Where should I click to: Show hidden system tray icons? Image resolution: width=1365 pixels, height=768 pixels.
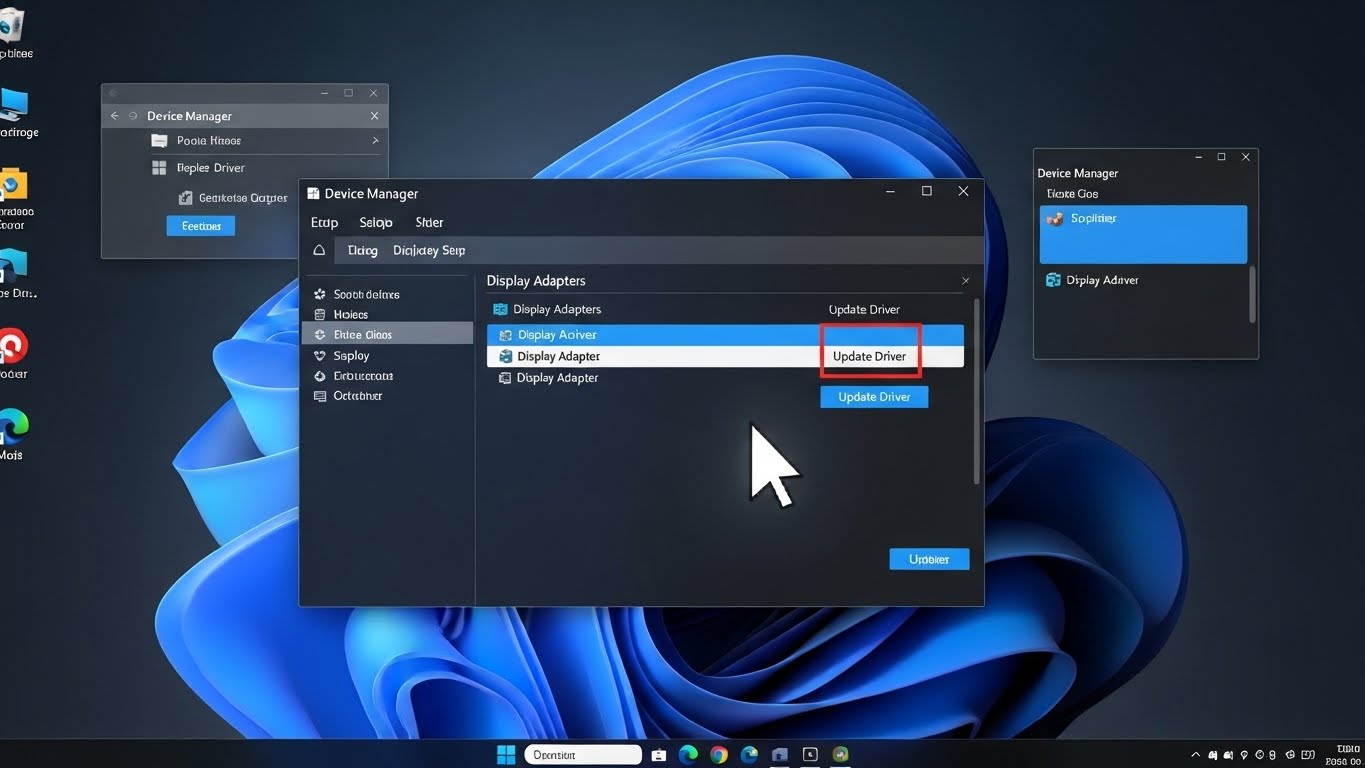1195,755
